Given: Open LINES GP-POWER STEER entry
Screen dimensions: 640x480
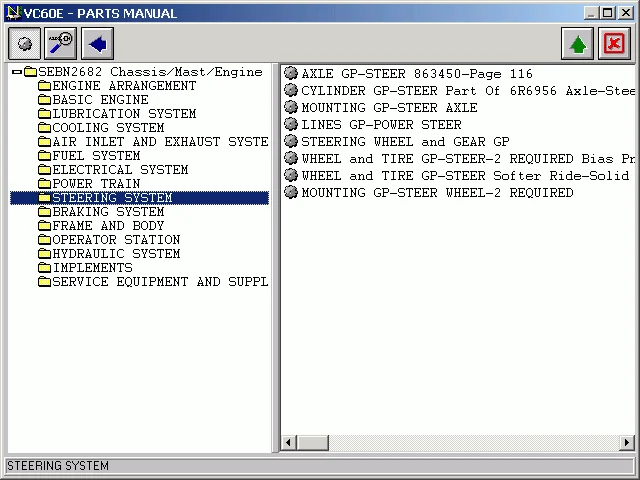Looking at the screenshot, I should pyautogui.click(x=381, y=124).
